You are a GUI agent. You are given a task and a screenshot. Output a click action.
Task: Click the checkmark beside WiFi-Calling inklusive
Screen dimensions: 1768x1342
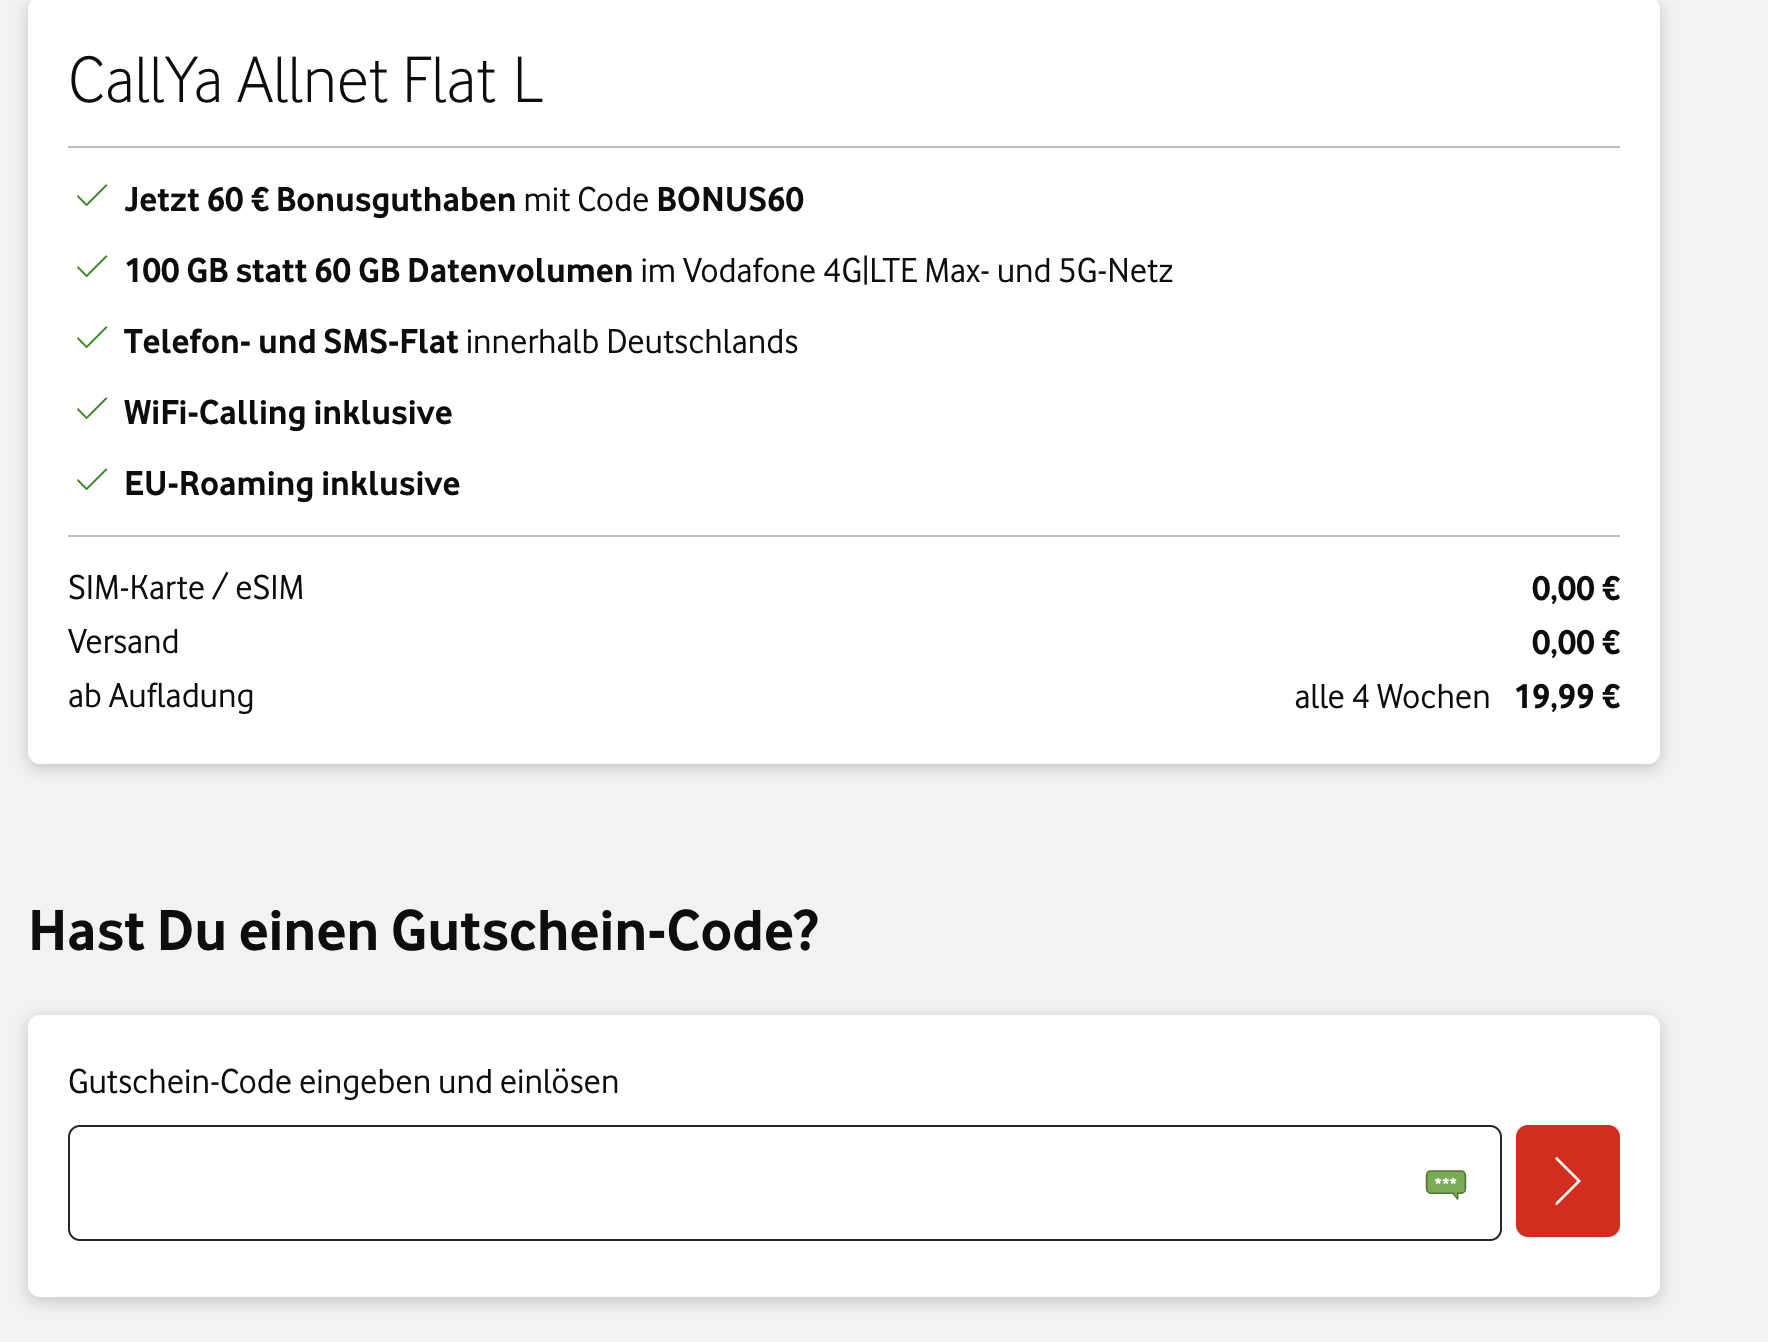click(x=92, y=410)
